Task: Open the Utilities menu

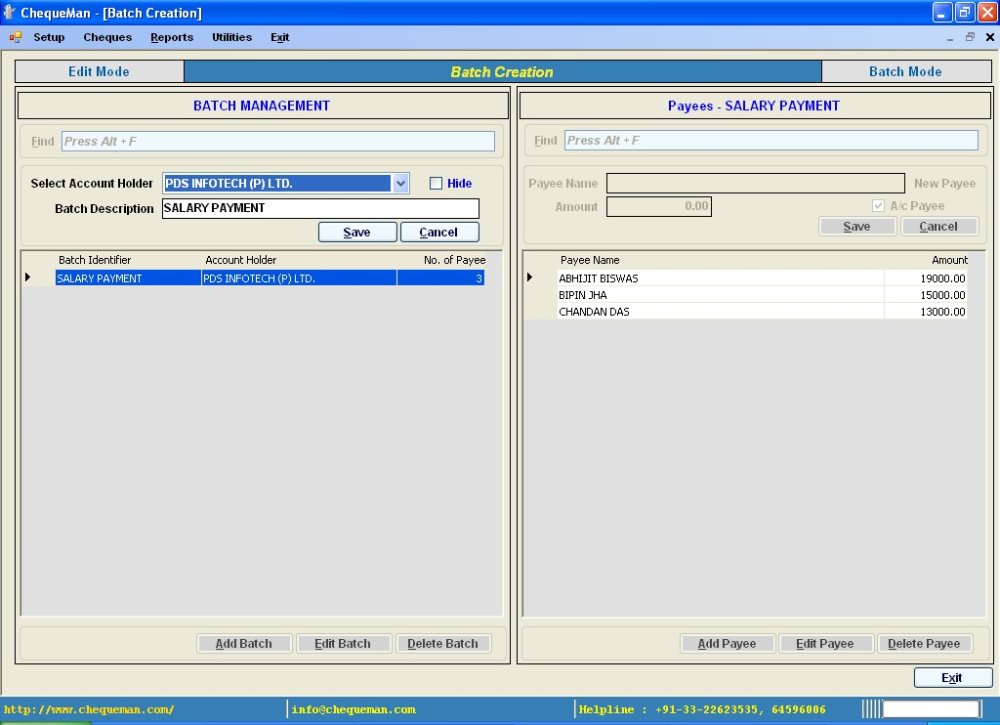Action: [232, 37]
